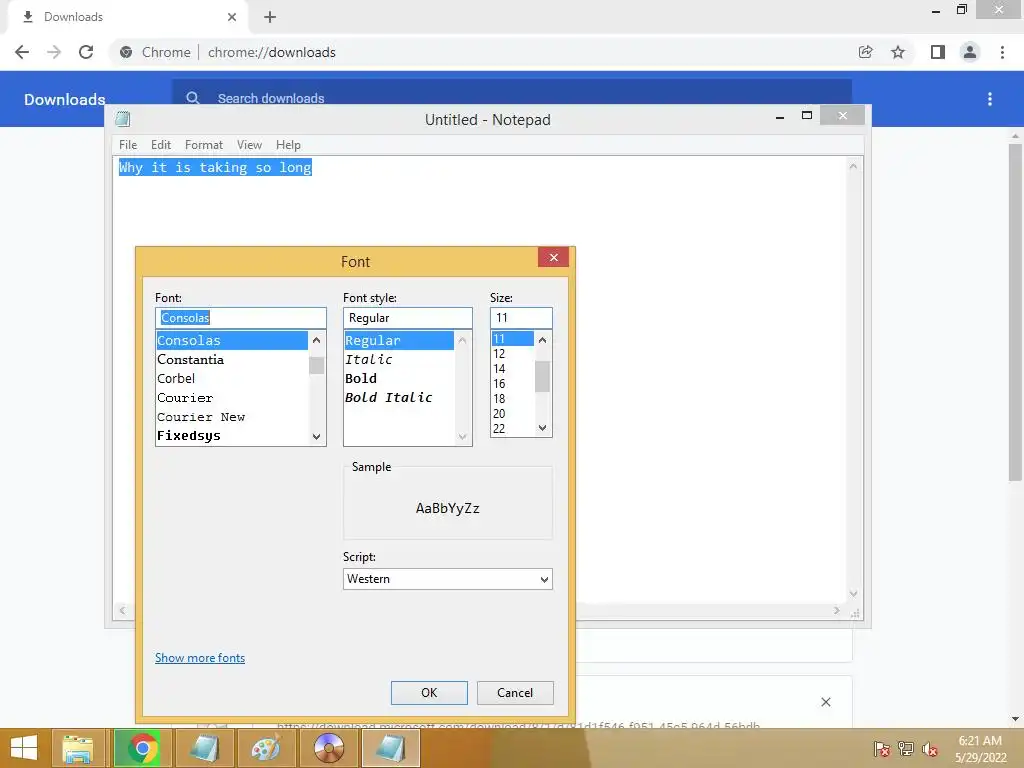The image size is (1024, 768).
Task: Choose Constantia font
Action: [x=232, y=360]
